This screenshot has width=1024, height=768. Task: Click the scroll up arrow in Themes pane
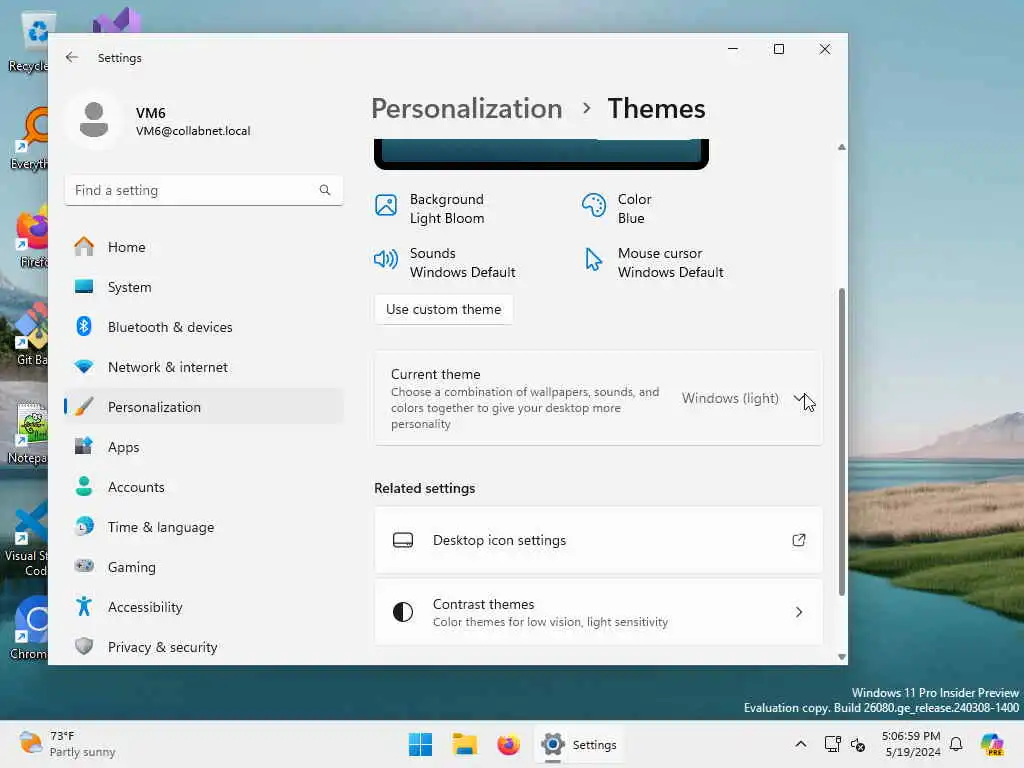[841, 147]
